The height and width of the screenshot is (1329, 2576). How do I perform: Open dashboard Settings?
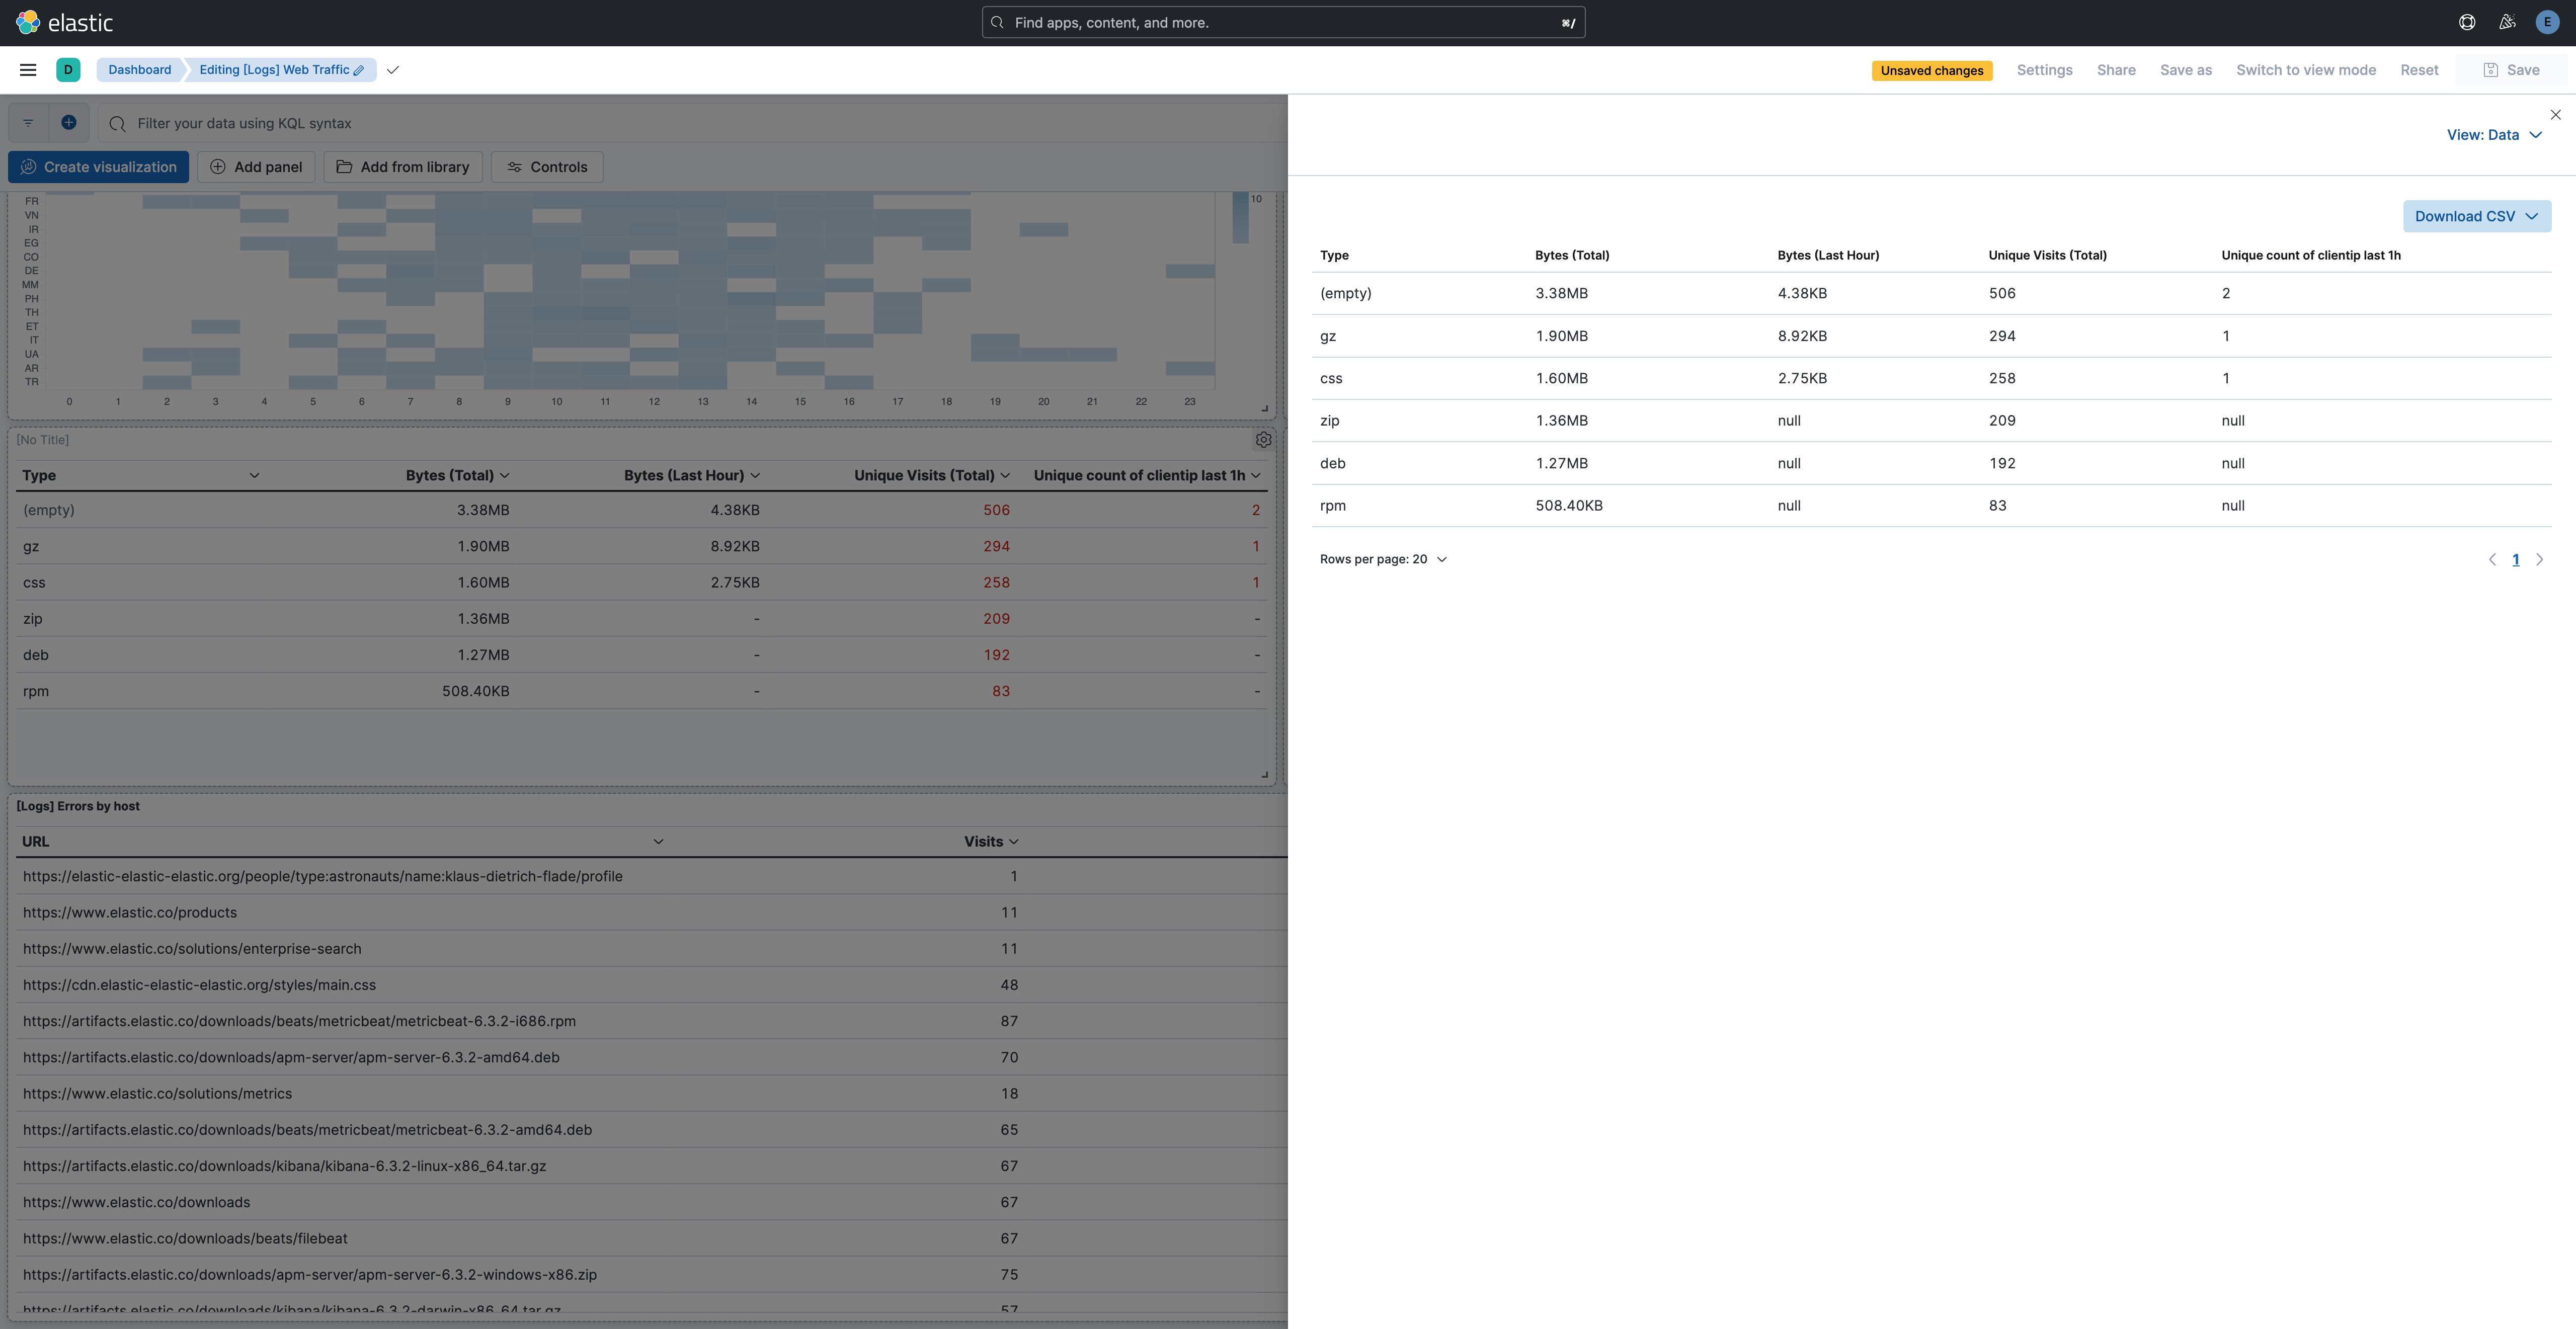2044,69
